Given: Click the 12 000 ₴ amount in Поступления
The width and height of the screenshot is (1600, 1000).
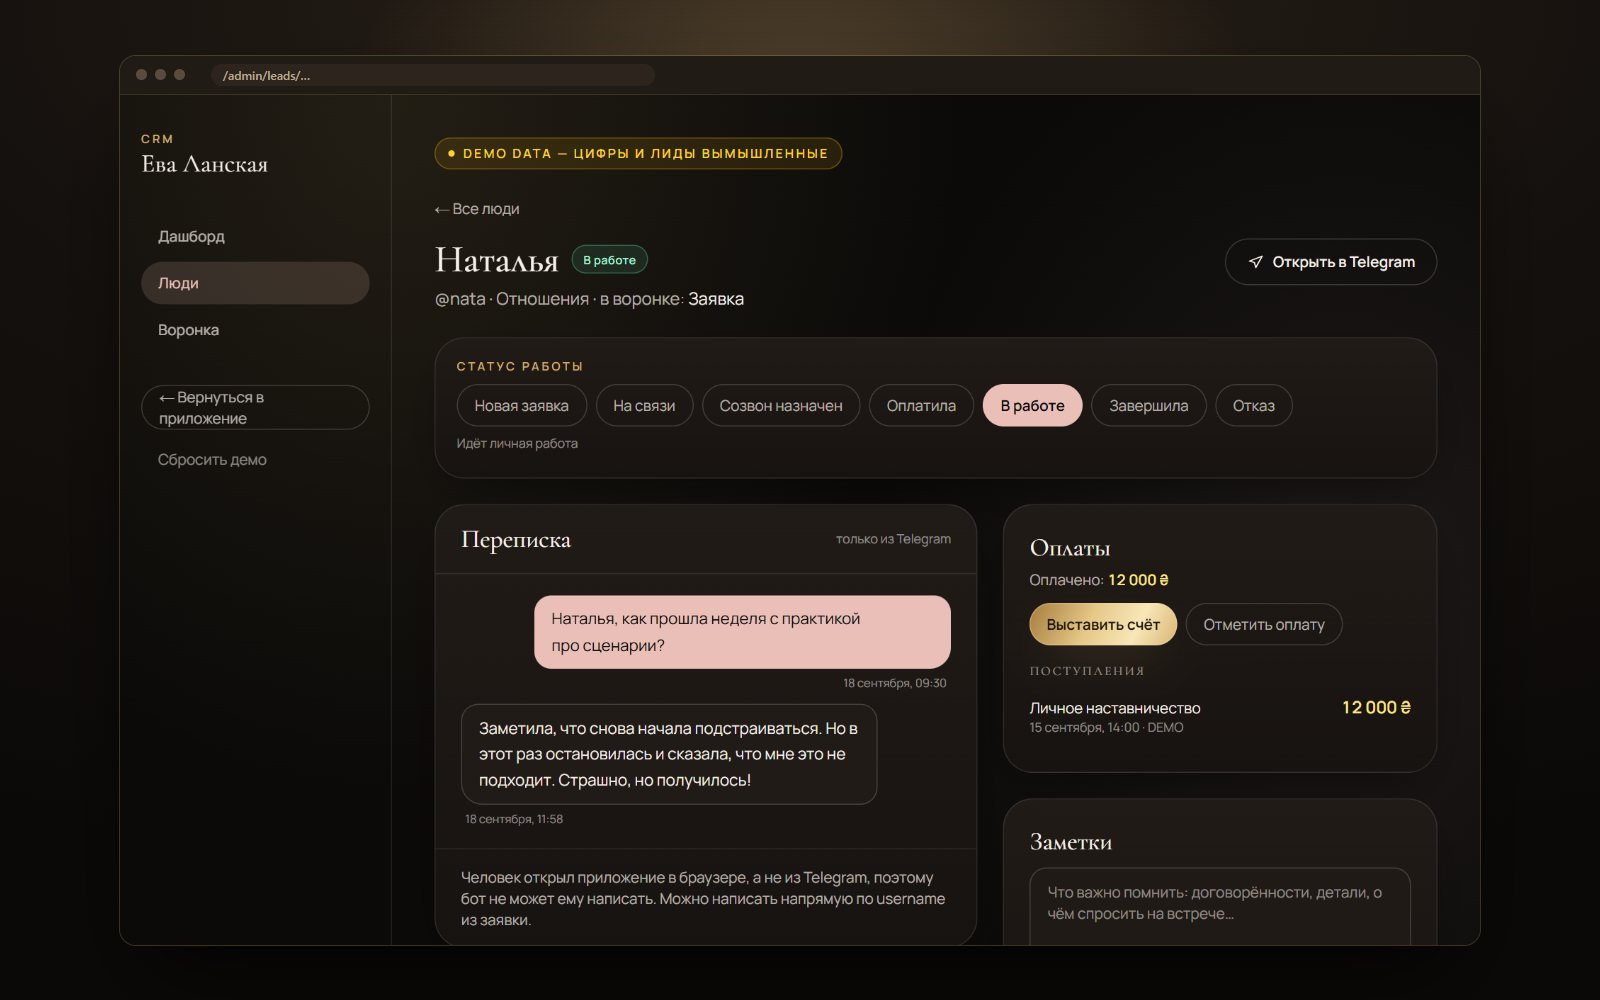Looking at the screenshot, I should pyautogui.click(x=1376, y=707).
